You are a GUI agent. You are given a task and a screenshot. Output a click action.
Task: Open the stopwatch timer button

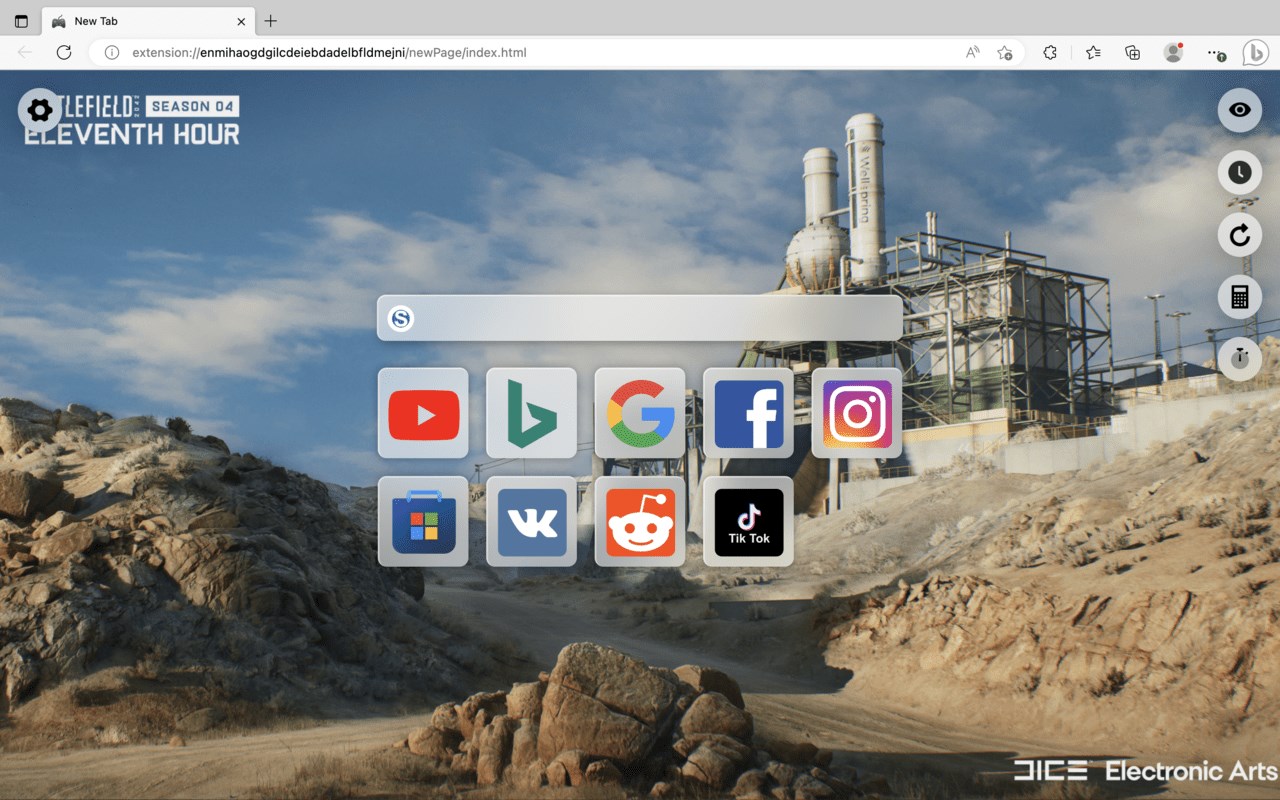[x=1240, y=359]
